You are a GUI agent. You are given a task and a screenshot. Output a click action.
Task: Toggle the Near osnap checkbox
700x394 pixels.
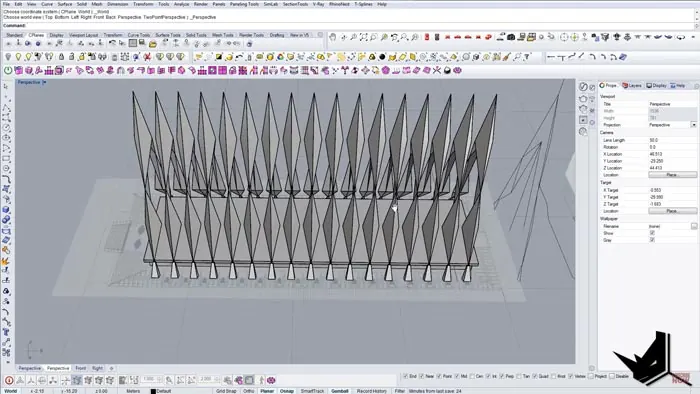[422, 376]
